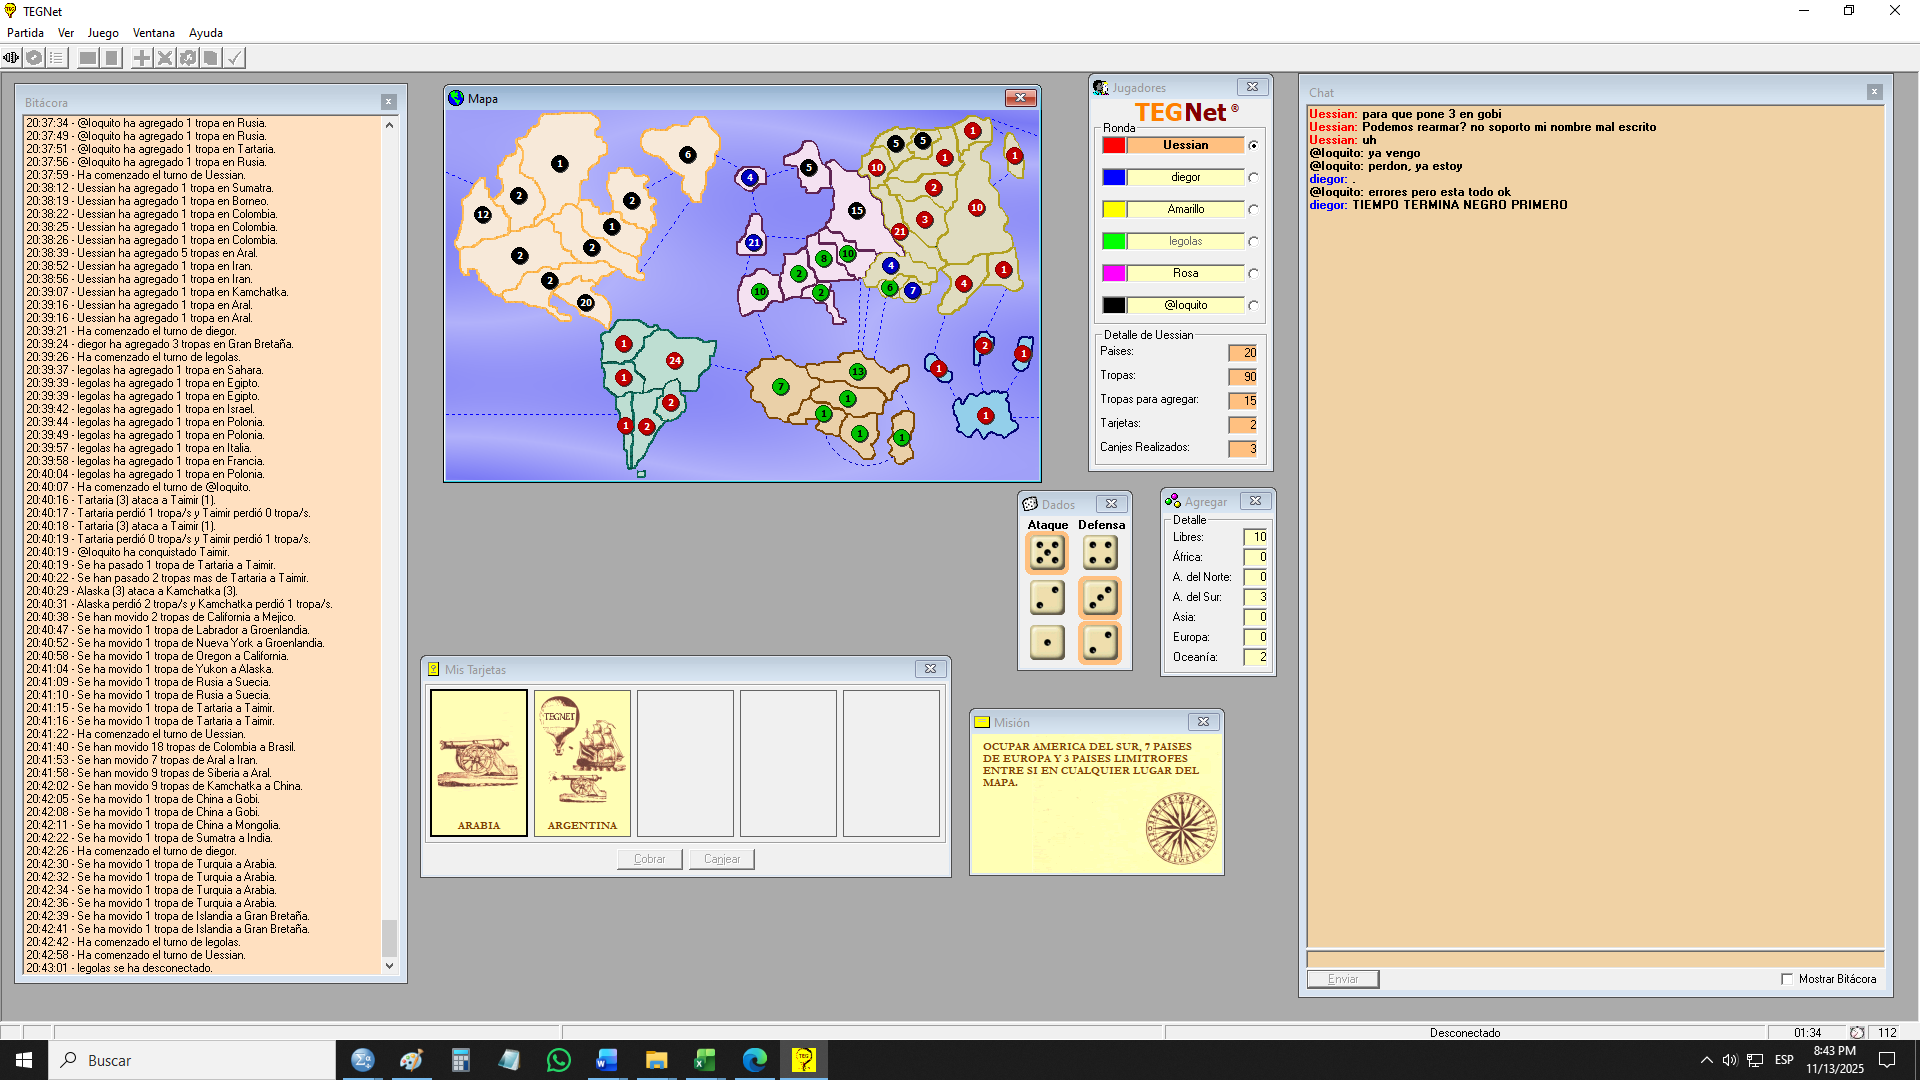The height and width of the screenshot is (1080, 1920).
Task: Click legolas green color swatch
Action: [1114, 241]
